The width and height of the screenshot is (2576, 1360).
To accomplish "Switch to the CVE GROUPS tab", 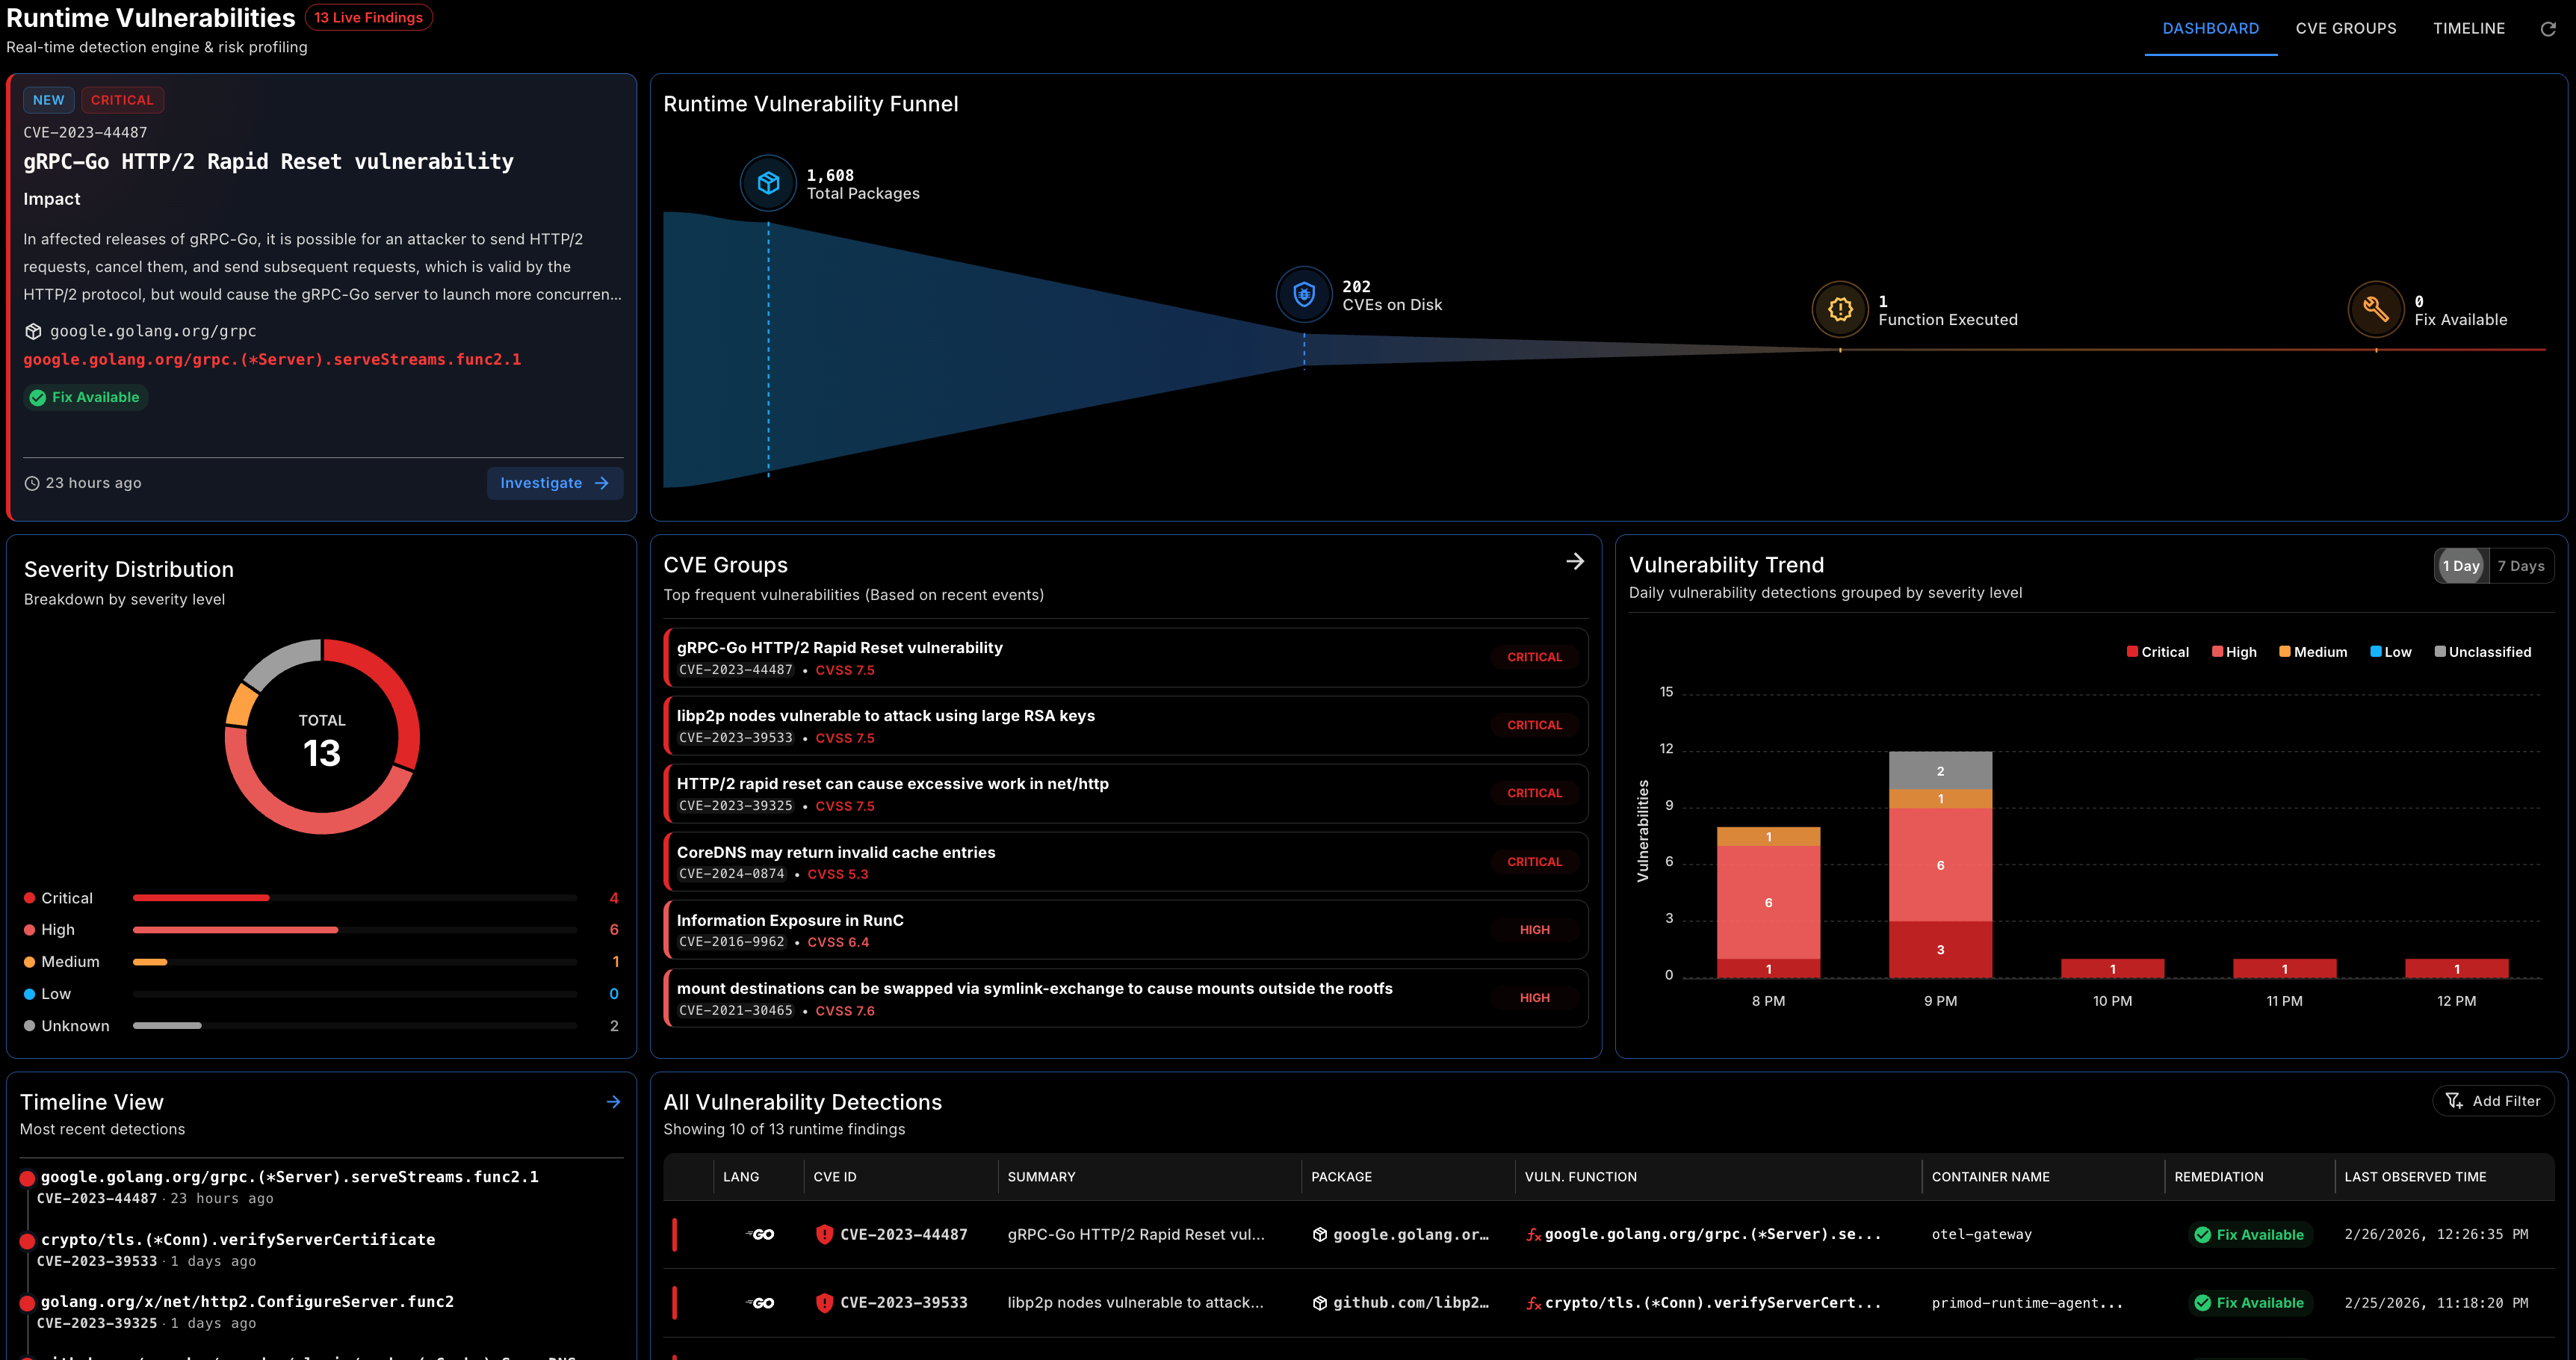I will coord(2346,28).
